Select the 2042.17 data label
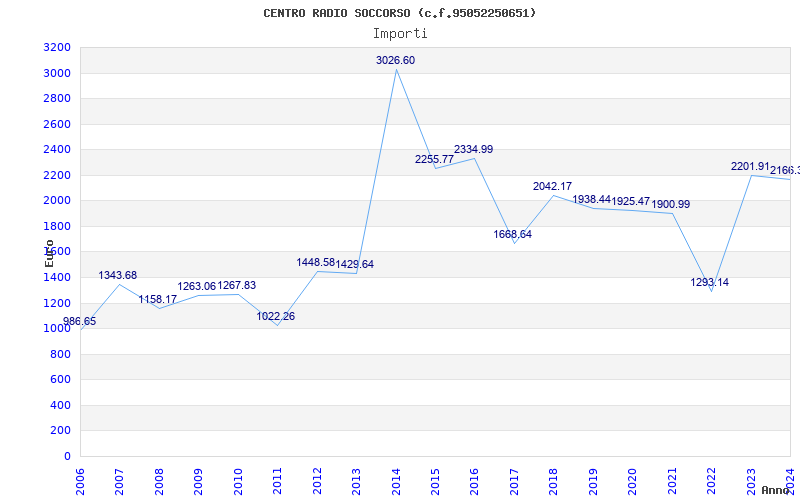Screen dimensions: 800x500 coord(553,186)
